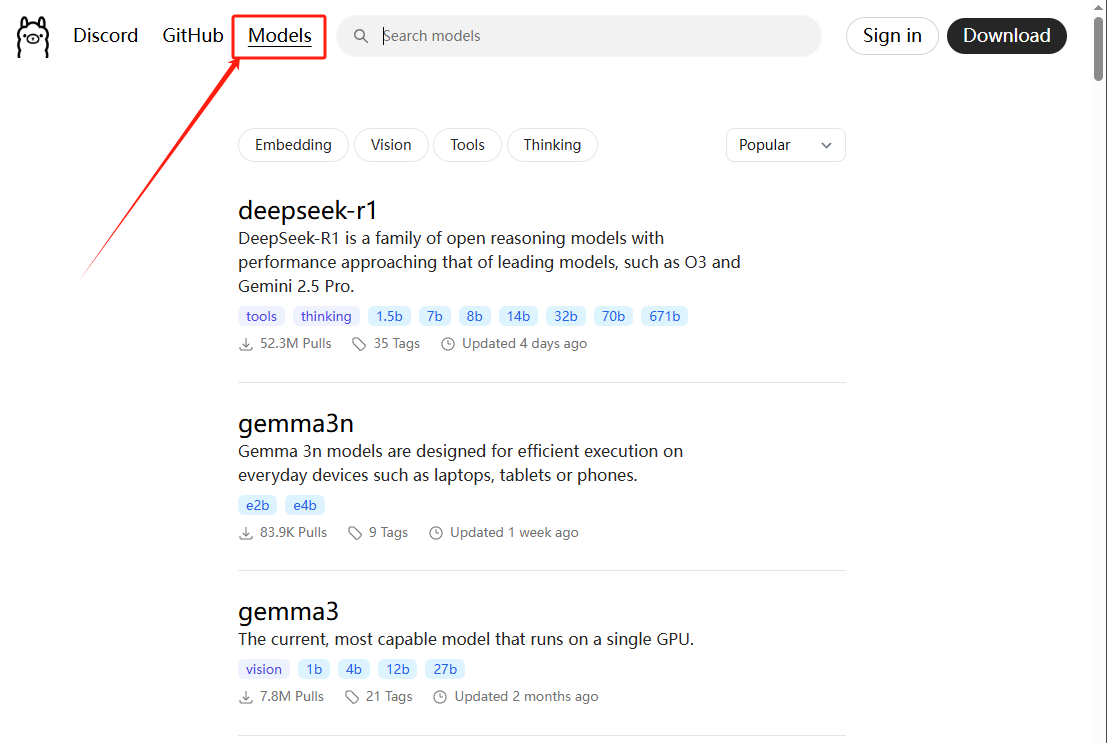Click the download icon beside 52.3M Pulls
This screenshot has width=1107, height=743.
[x=246, y=344]
